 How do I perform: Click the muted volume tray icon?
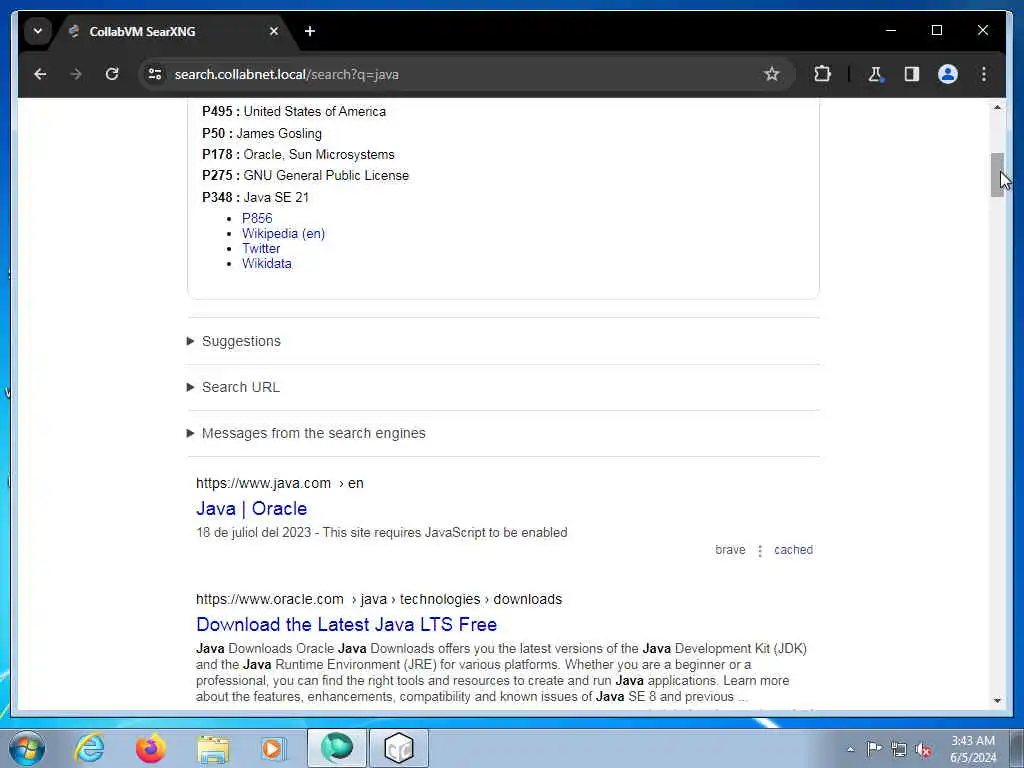tap(923, 750)
